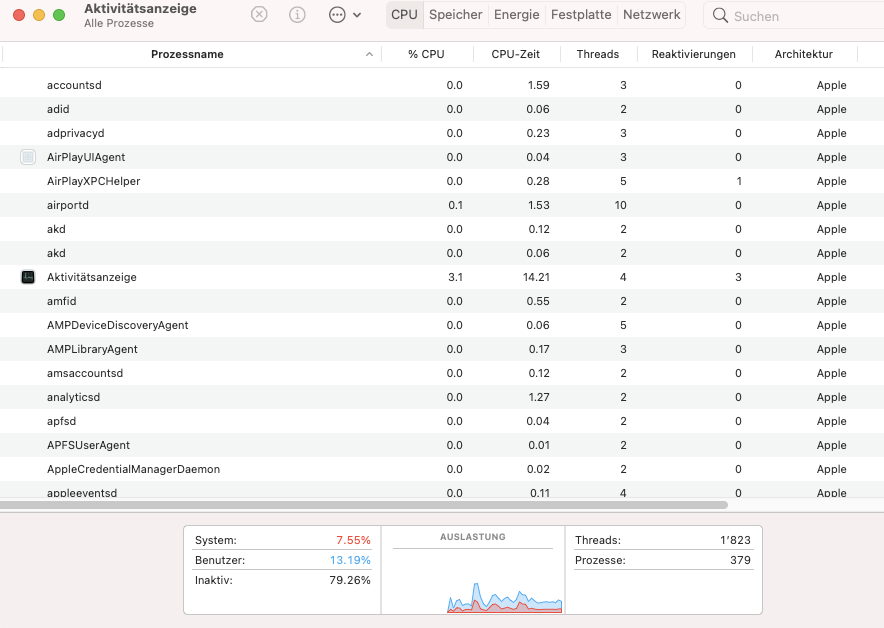Select the AirPlayUIAgent process name

coord(86,157)
